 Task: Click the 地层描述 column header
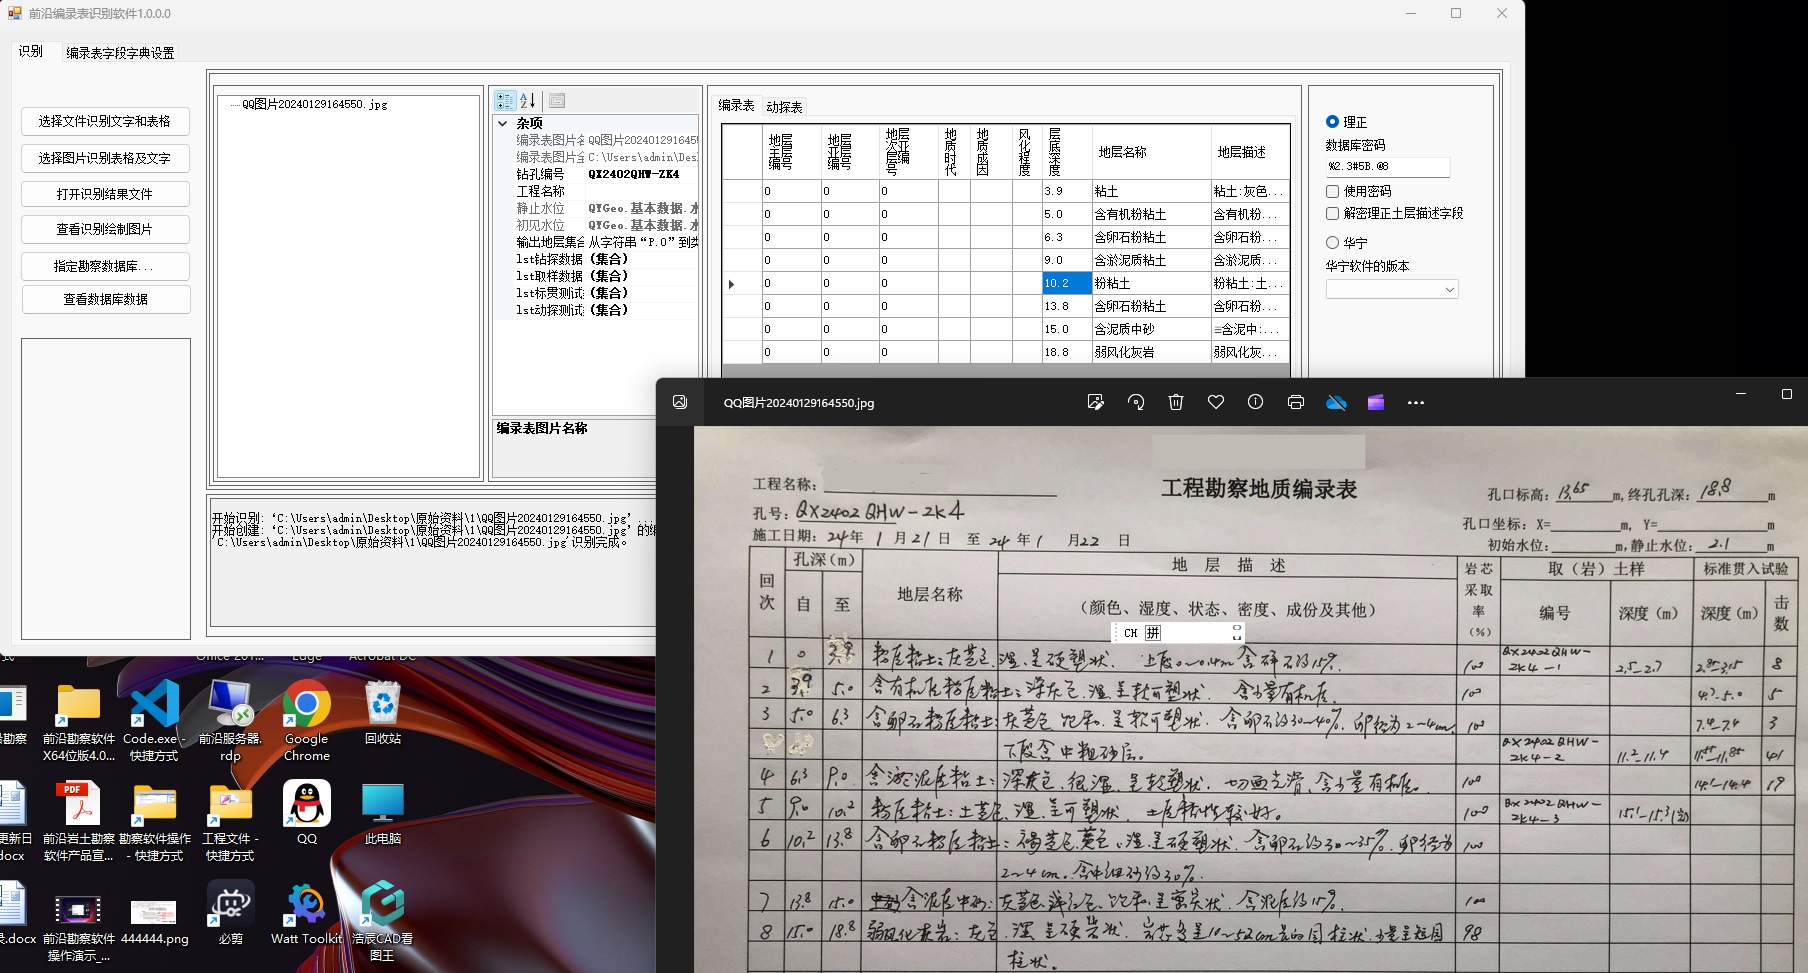pos(1249,152)
